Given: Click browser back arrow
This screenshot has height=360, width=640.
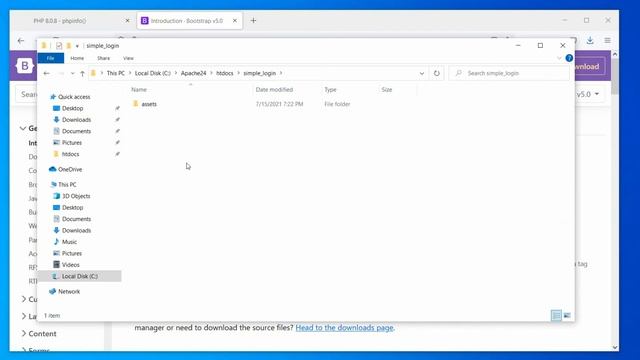Looking at the screenshot, I should pyautogui.click(x=21, y=41).
